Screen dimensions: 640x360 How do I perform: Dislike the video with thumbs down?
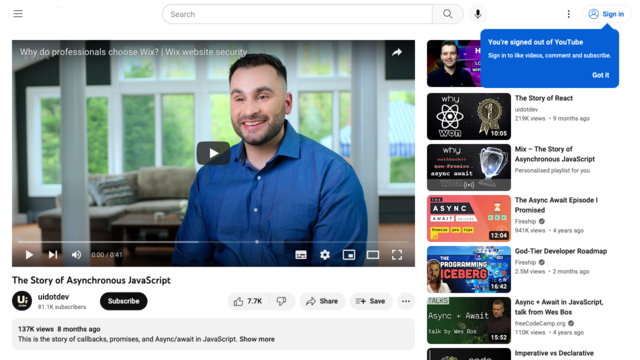pos(282,301)
